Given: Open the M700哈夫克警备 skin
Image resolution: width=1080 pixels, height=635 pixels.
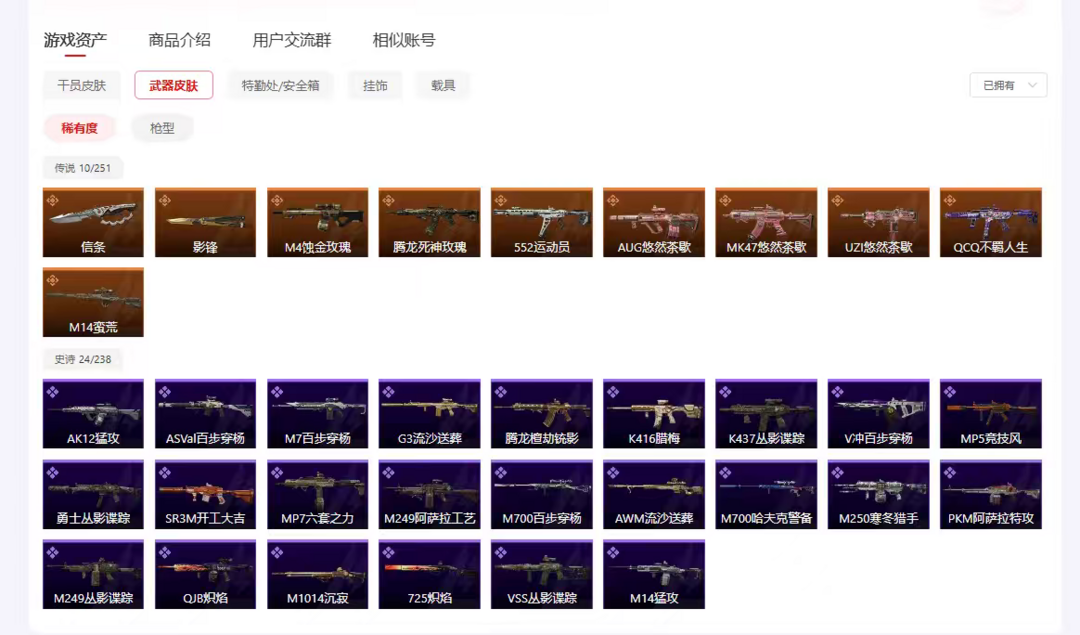Looking at the screenshot, I should [766, 495].
